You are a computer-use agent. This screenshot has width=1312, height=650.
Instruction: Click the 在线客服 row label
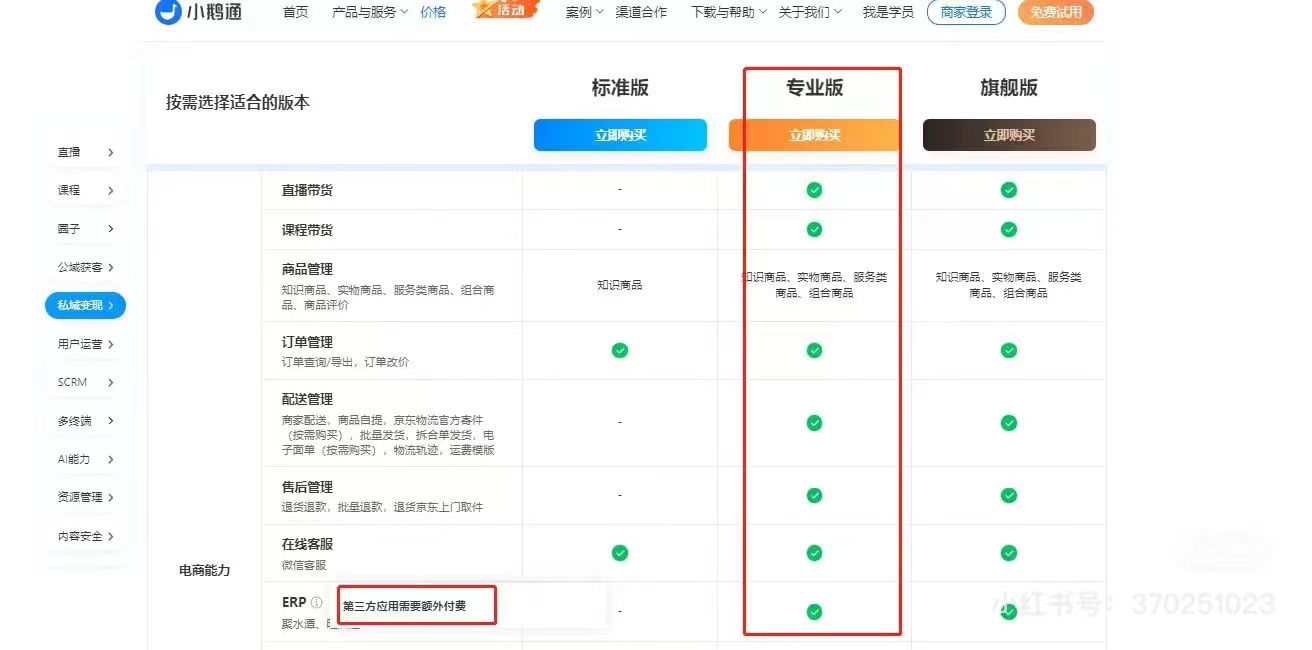pos(307,544)
